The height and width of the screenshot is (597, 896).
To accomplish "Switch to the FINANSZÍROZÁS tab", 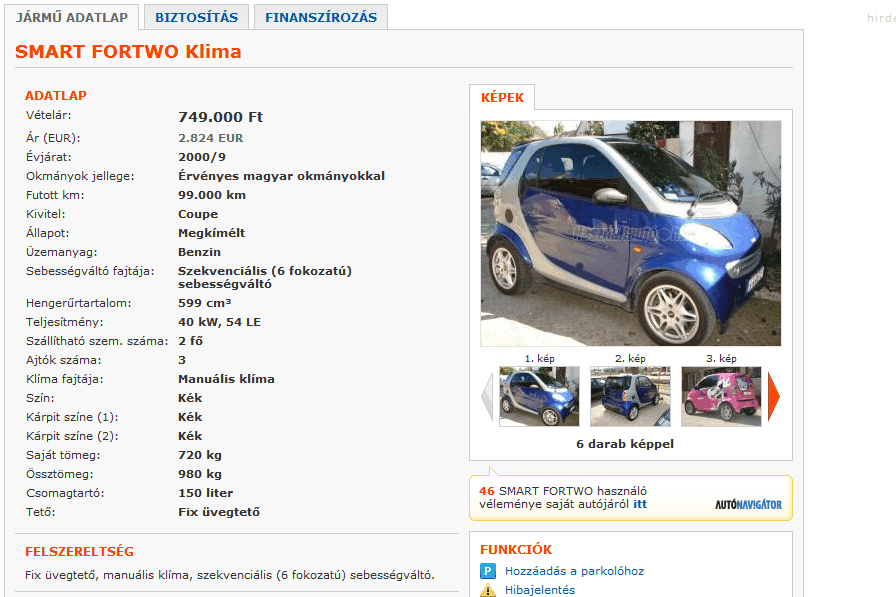I will point(321,17).
